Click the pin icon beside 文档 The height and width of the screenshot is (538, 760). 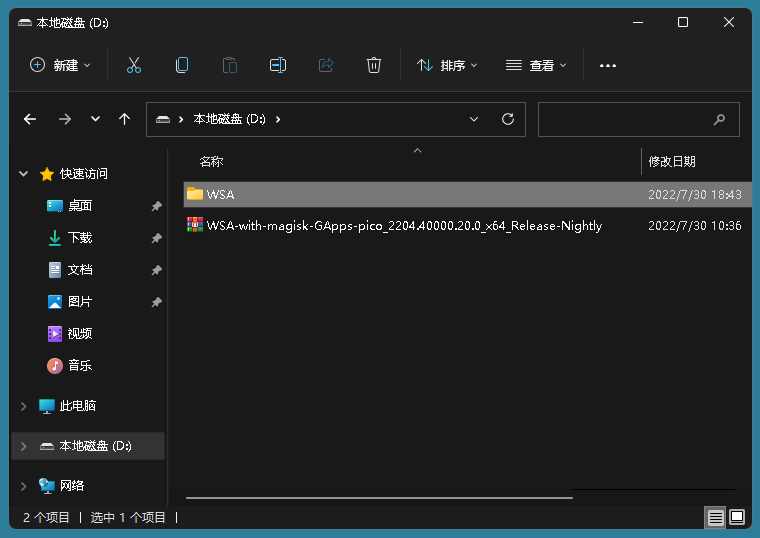click(156, 270)
